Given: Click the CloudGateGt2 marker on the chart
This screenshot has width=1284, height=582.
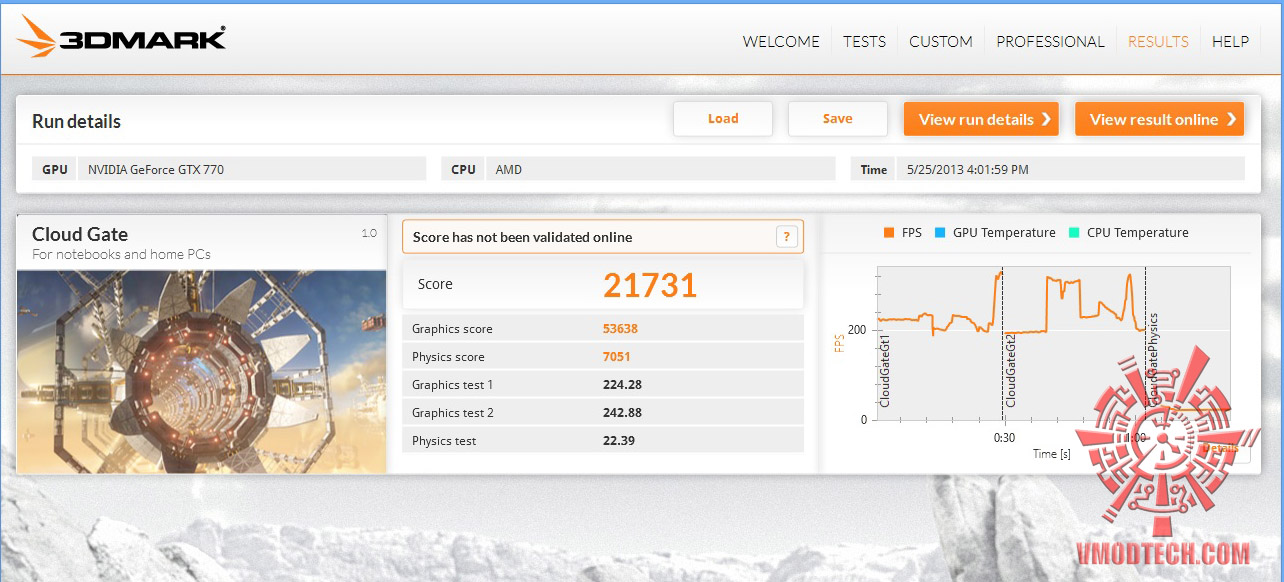Looking at the screenshot, I should point(1011,369).
